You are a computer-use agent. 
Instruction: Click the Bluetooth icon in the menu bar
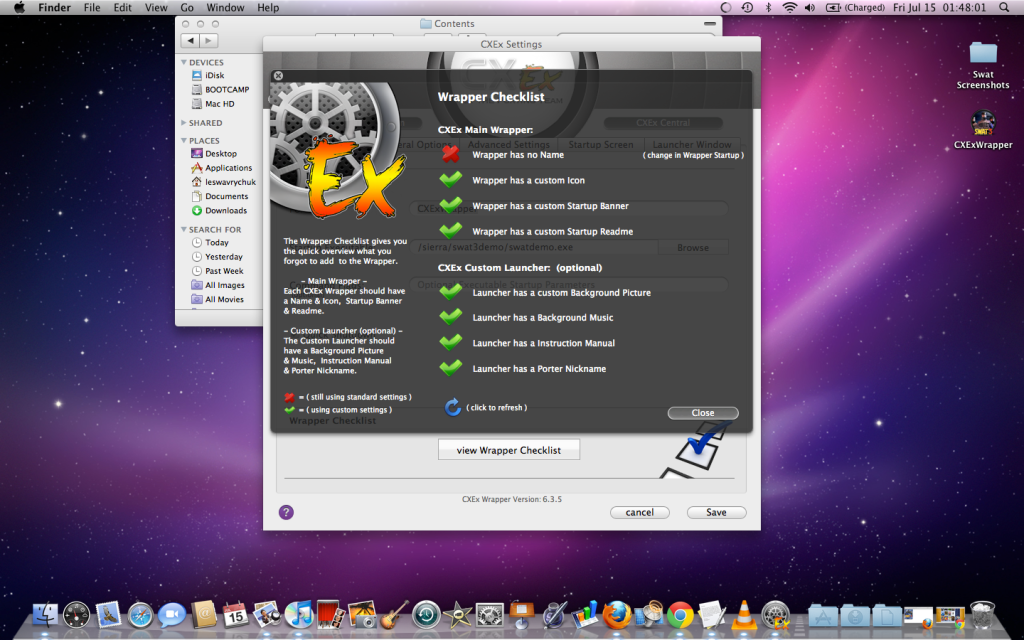pyautogui.click(x=769, y=8)
